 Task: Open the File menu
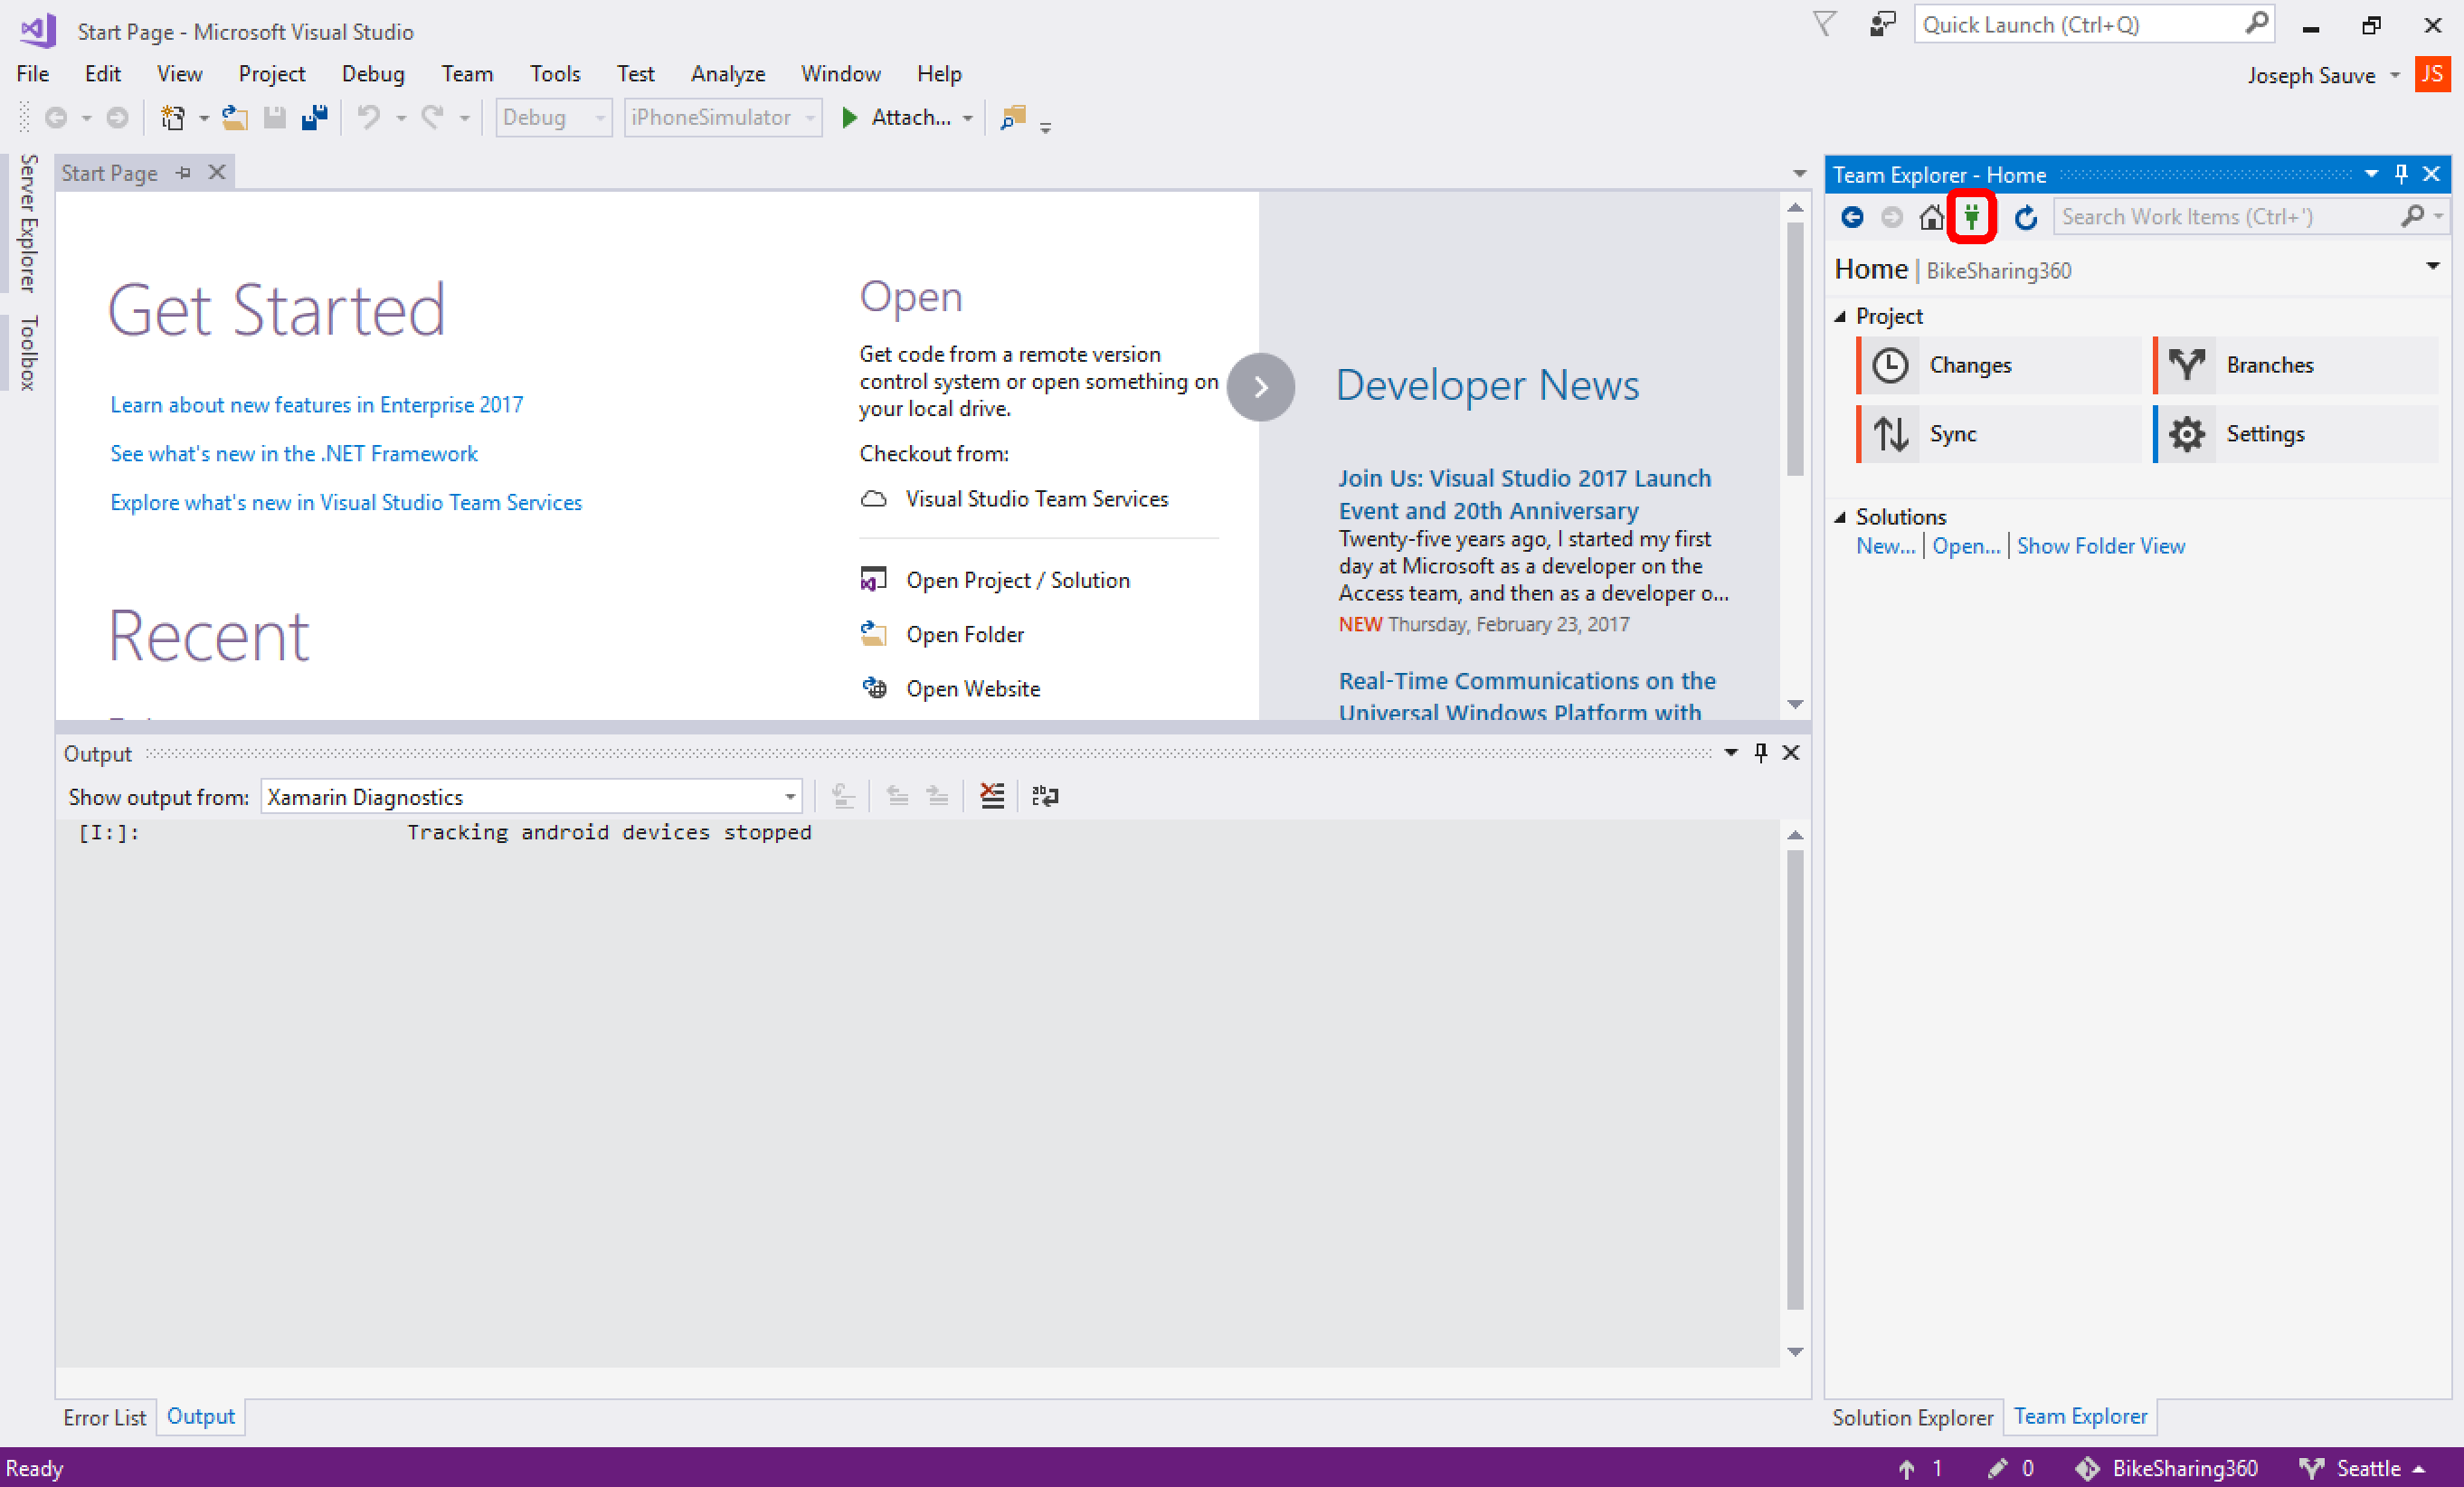(33, 74)
